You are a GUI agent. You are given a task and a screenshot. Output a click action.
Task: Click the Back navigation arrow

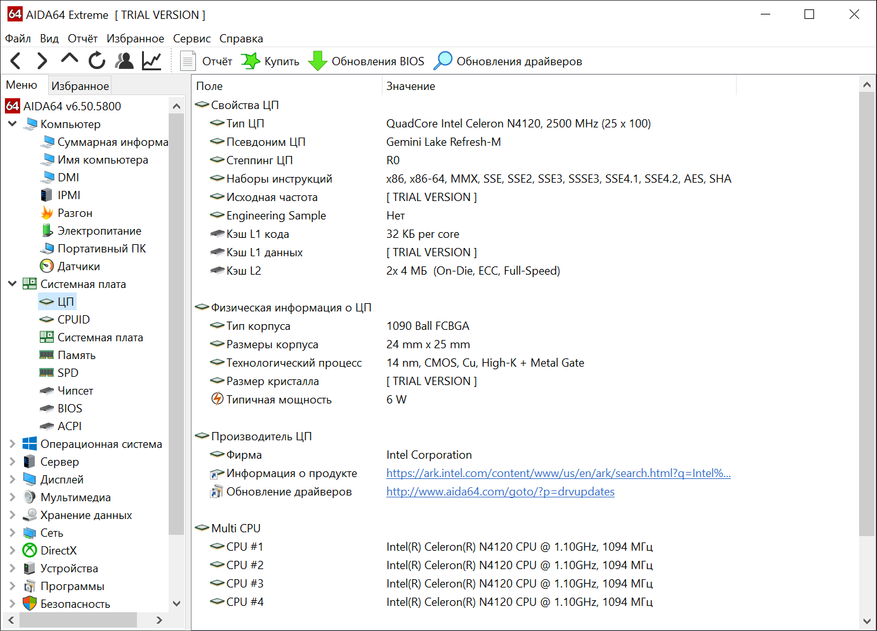coord(16,61)
